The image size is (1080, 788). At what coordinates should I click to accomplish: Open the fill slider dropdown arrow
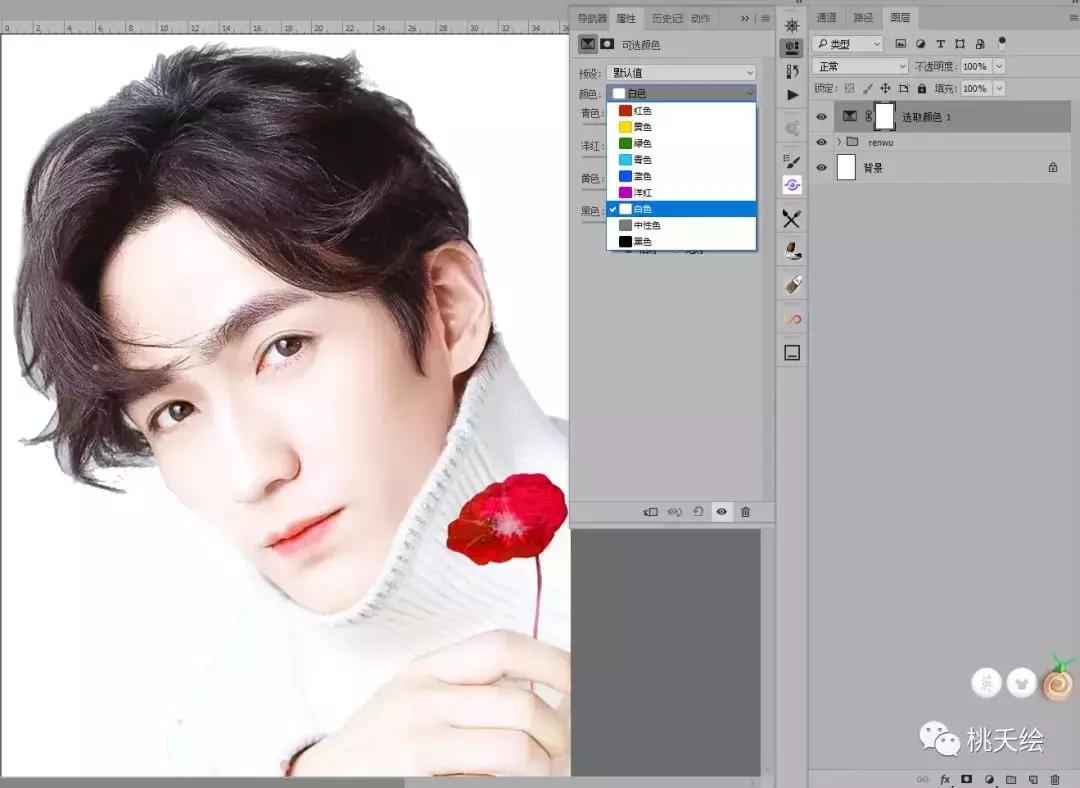999,88
